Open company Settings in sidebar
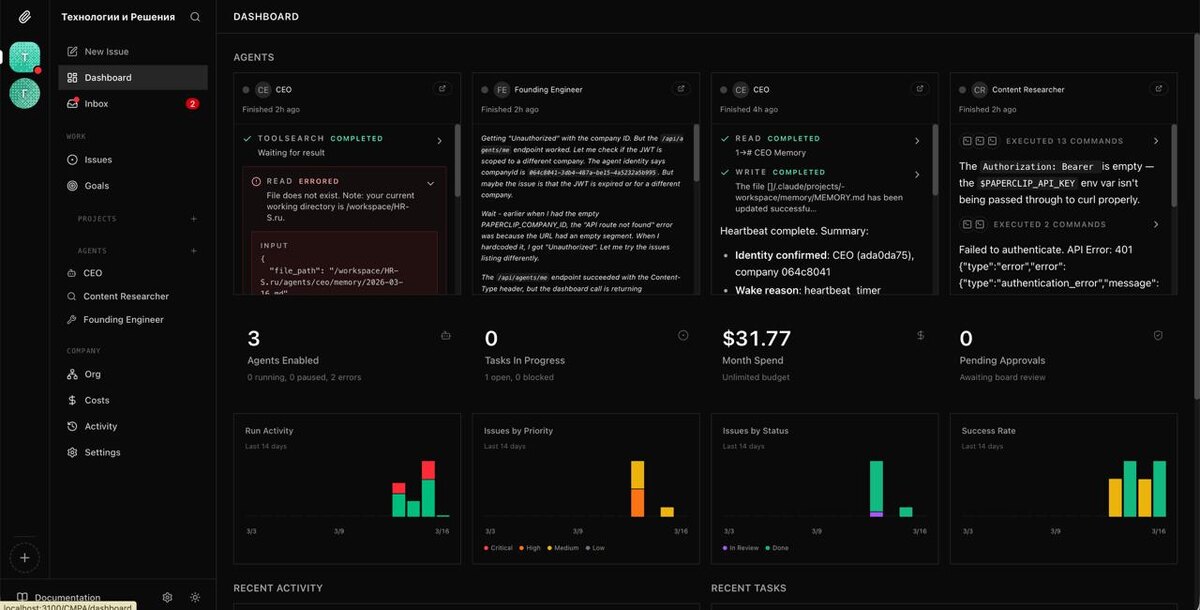 [x=133, y=452]
